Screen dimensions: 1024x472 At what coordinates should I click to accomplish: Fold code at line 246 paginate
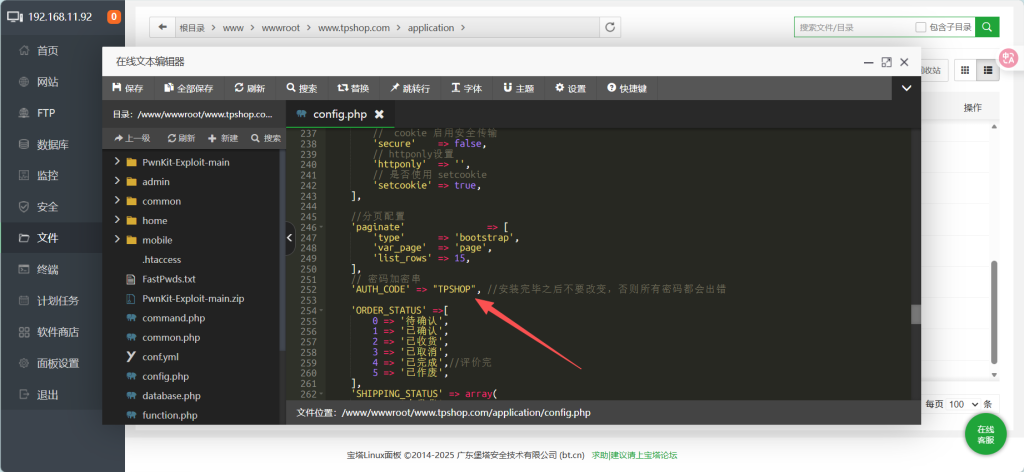pos(322,227)
